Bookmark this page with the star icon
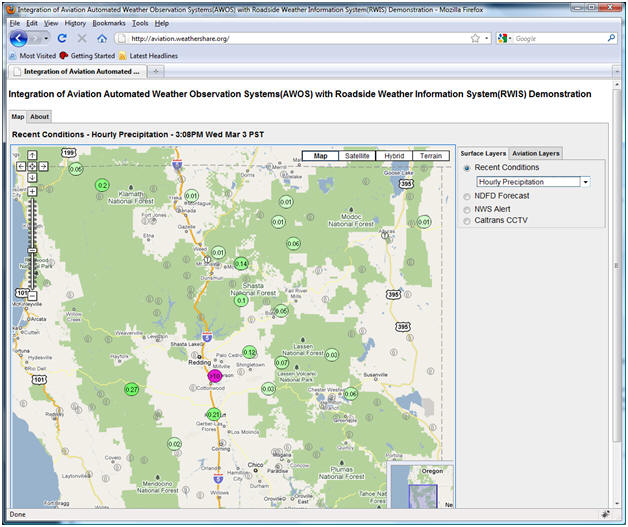This screenshot has height=527, width=628. coord(475,38)
